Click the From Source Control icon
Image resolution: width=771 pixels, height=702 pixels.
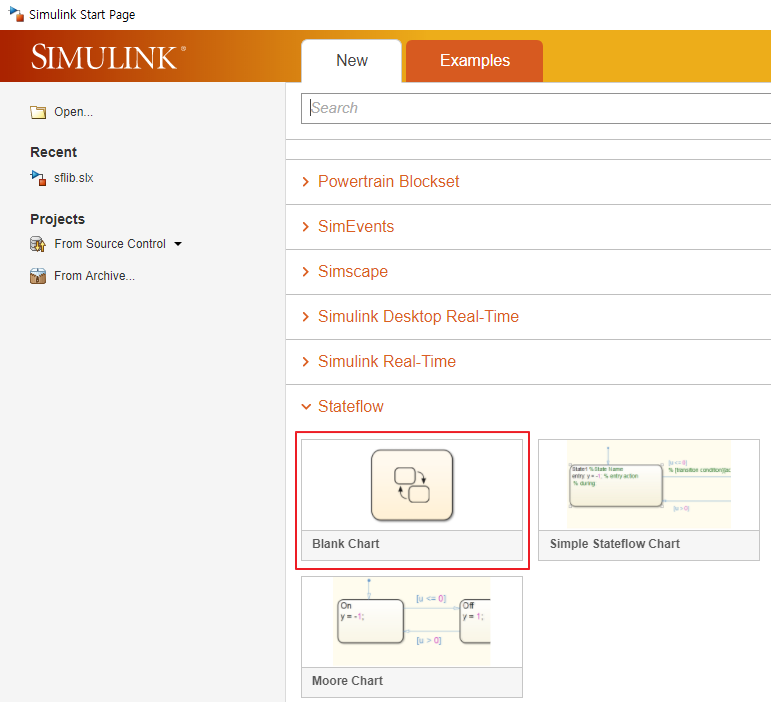pos(38,244)
